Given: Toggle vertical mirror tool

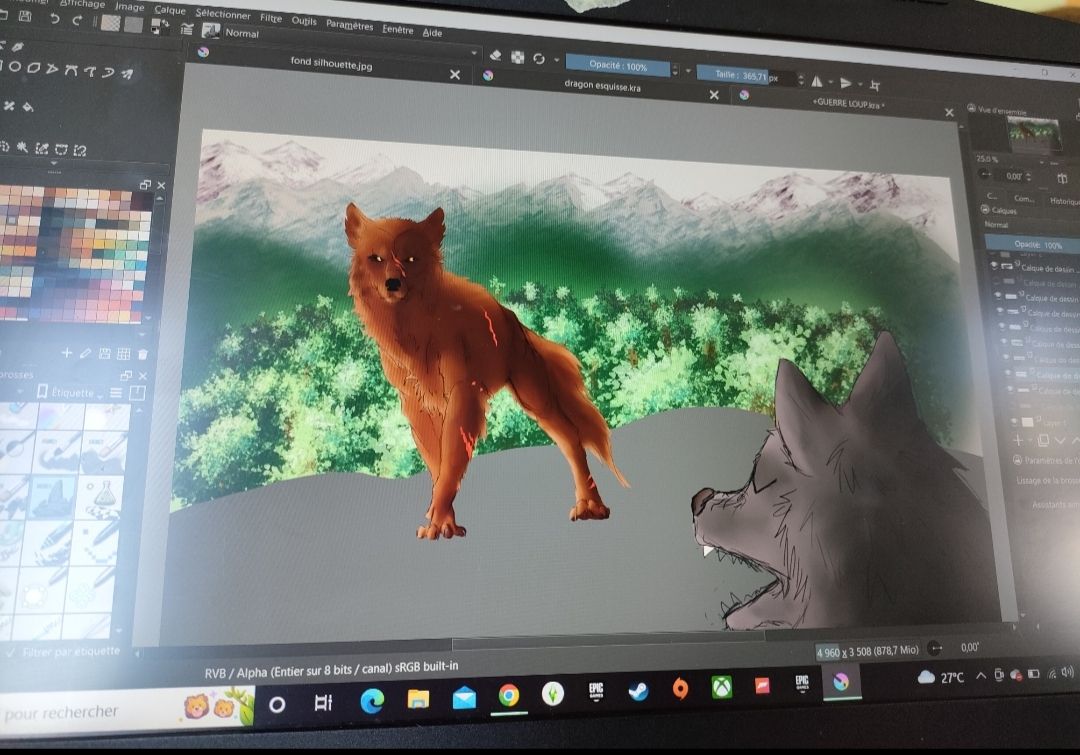Looking at the screenshot, I should click(x=846, y=83).
